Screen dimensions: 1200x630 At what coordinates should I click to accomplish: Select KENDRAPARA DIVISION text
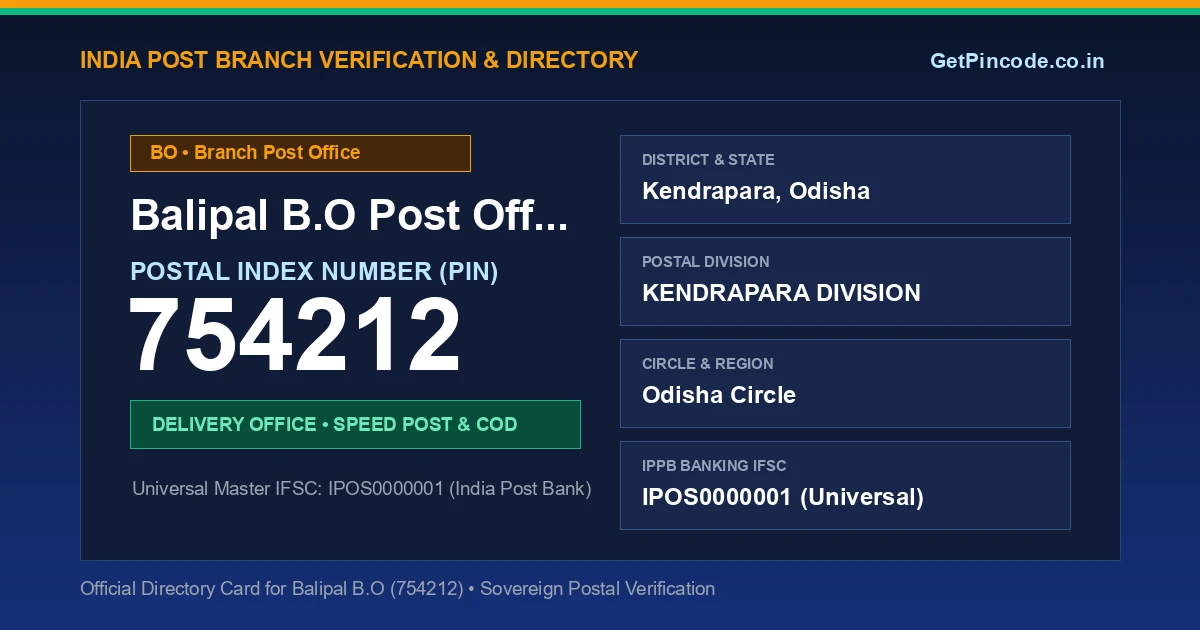coord(781,293)
